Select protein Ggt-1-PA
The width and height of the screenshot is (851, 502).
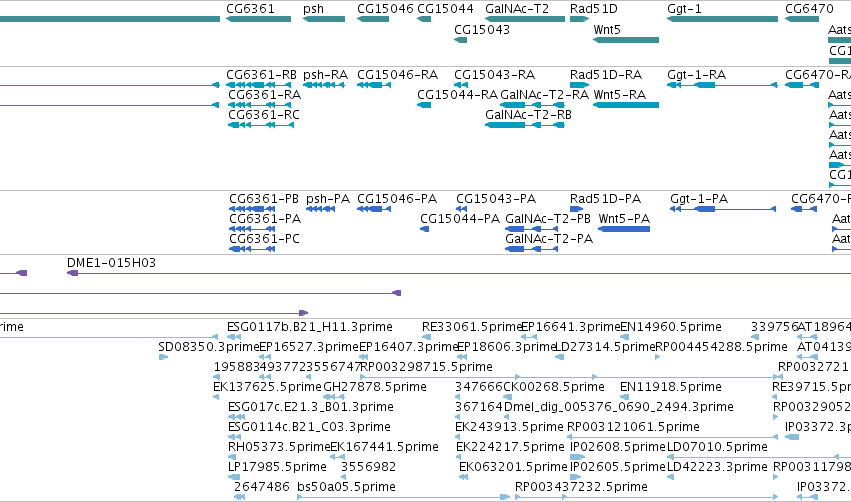(x=699, y=199)
